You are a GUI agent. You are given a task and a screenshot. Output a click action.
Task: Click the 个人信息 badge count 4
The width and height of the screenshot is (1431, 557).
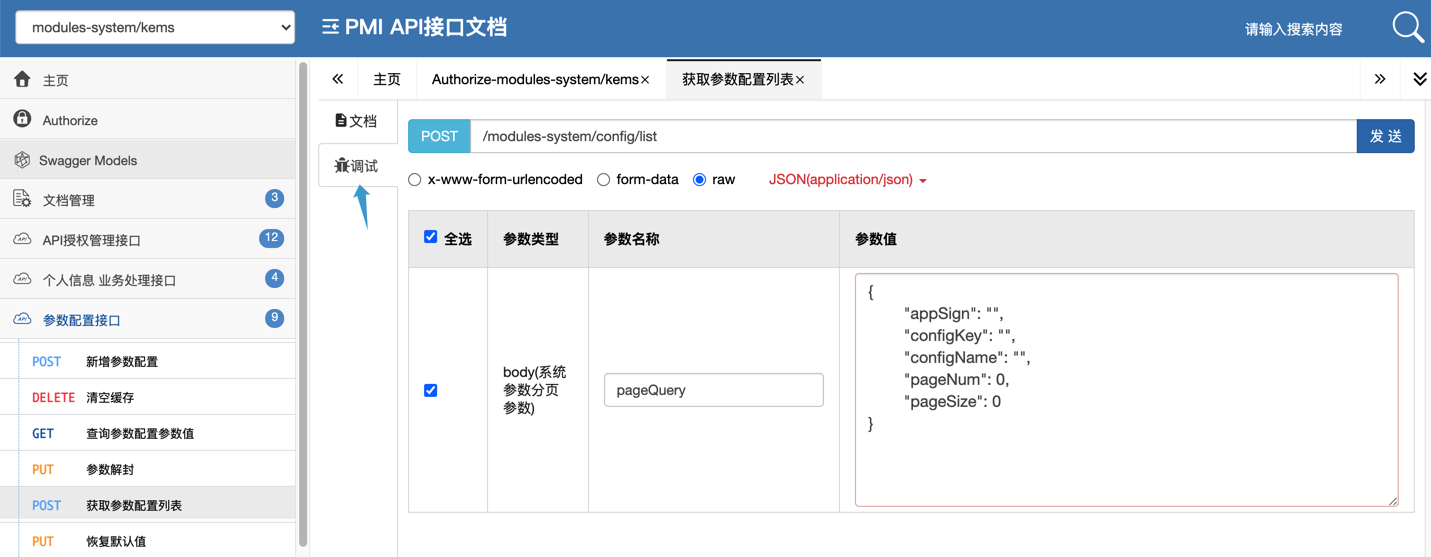pyautogui.click(x=274, y=278)
